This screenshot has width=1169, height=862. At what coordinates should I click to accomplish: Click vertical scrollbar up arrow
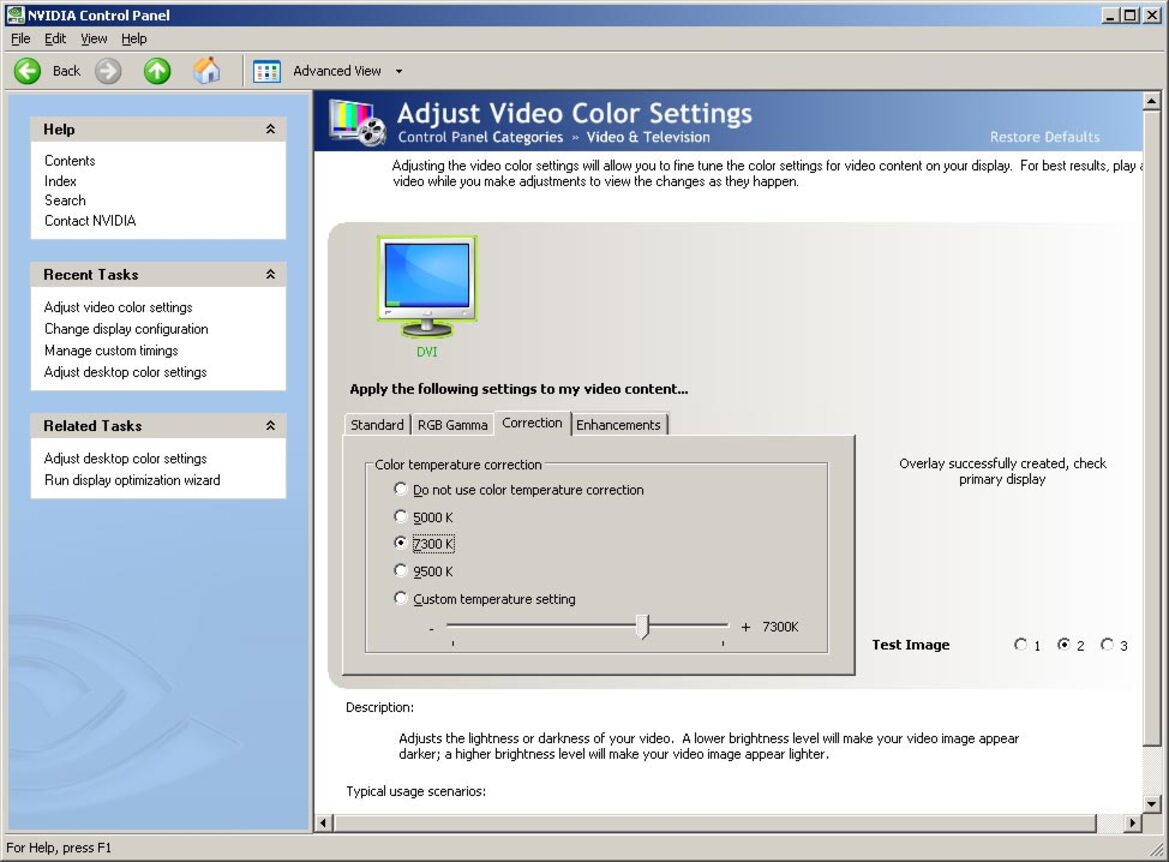1152,101
